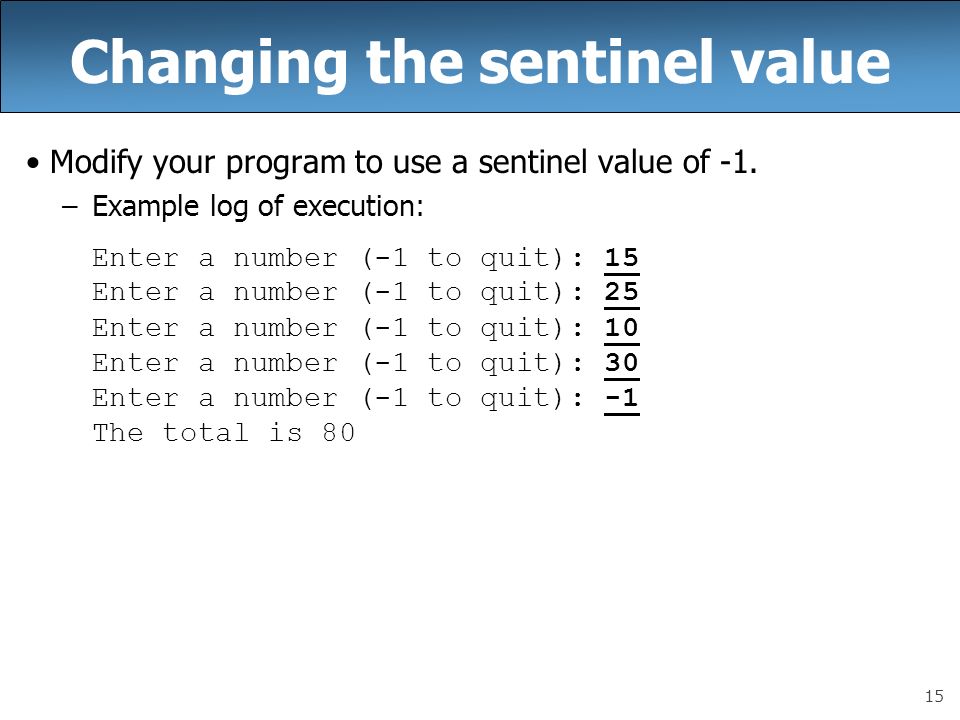Click the 'Example log of execution' sub-bullet
Image resolution: width=960 pixels, height=720 pixels.
[258, 206]
